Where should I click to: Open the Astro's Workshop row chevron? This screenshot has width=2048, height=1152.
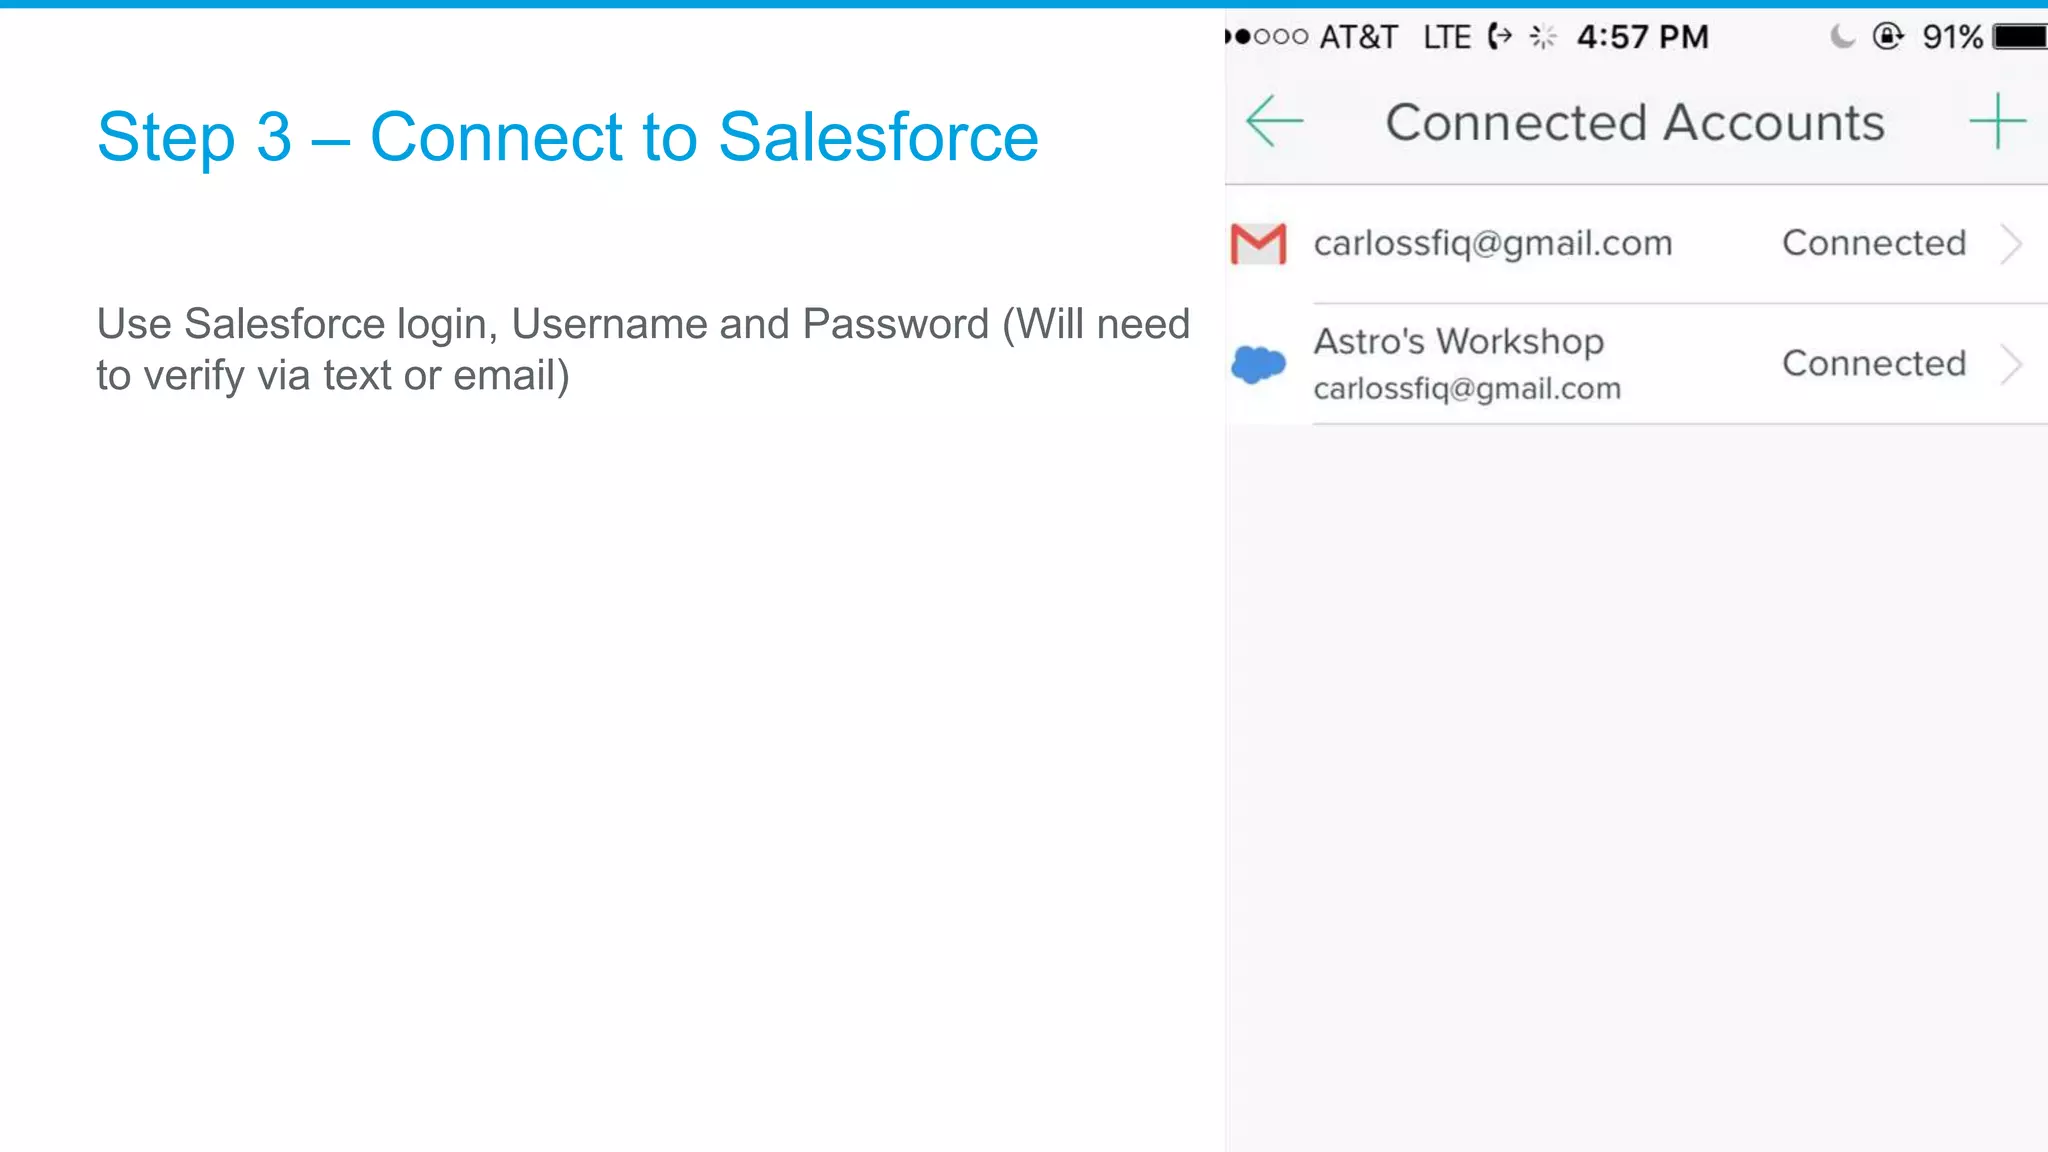(2011, 364)
